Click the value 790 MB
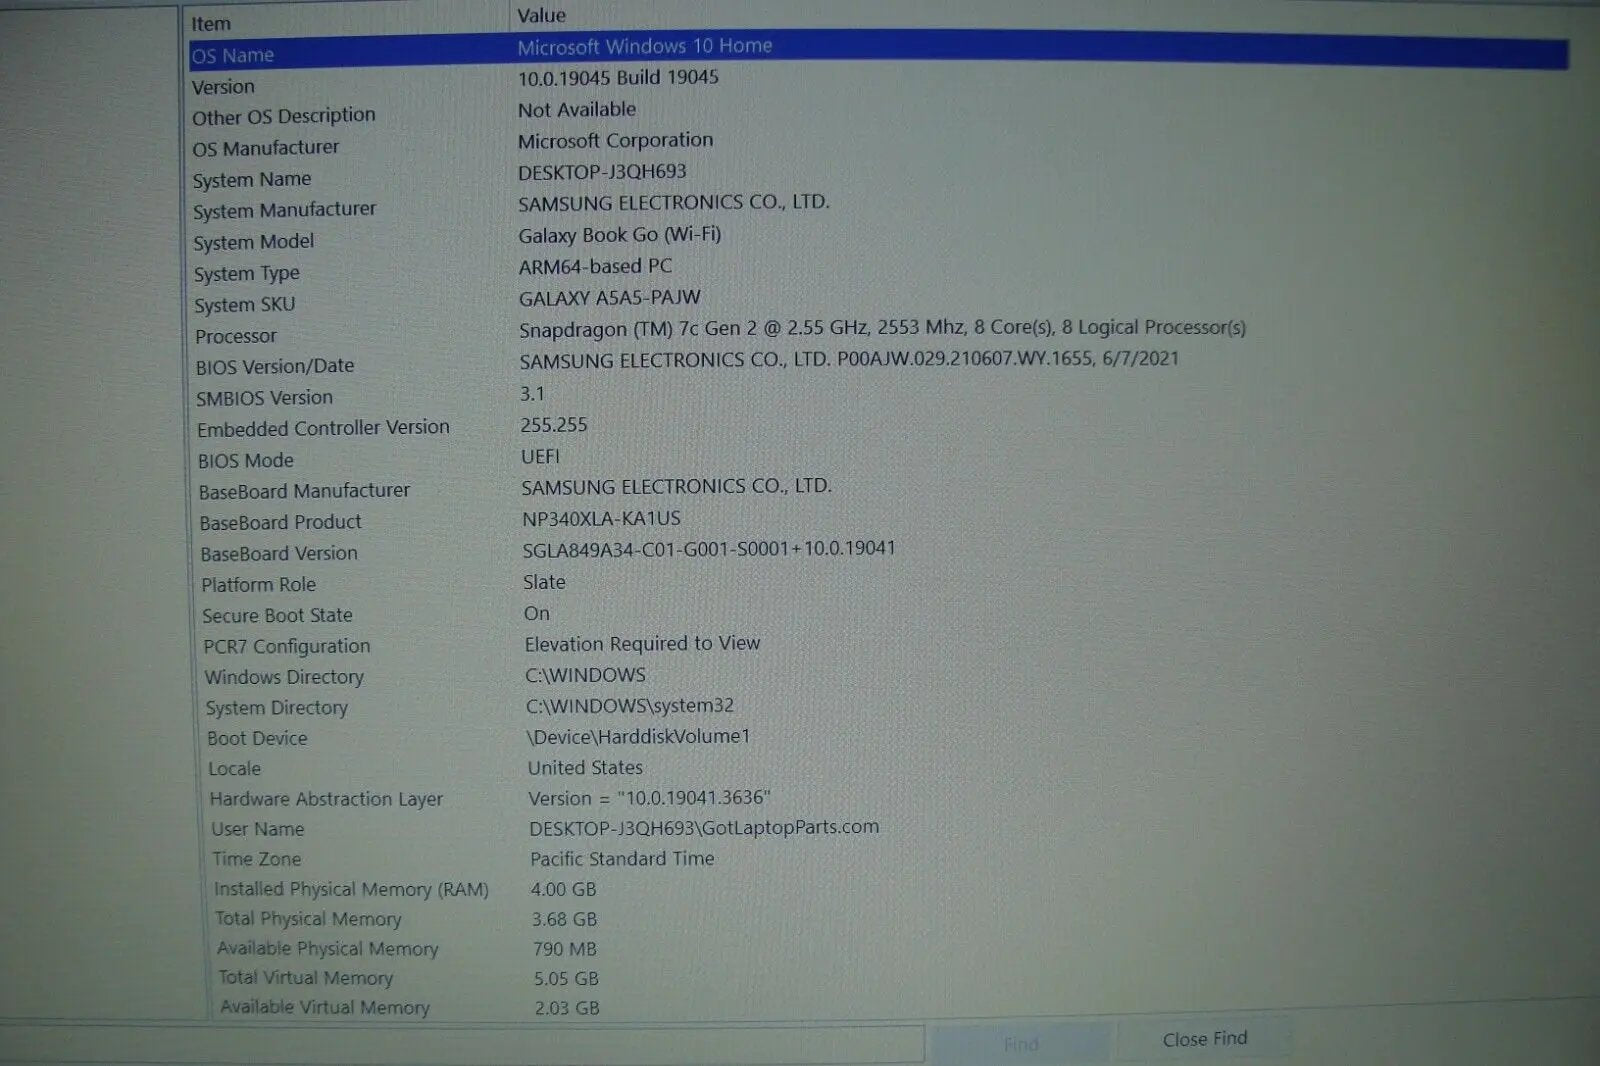1600x1066 pixels. pos(565,949)
